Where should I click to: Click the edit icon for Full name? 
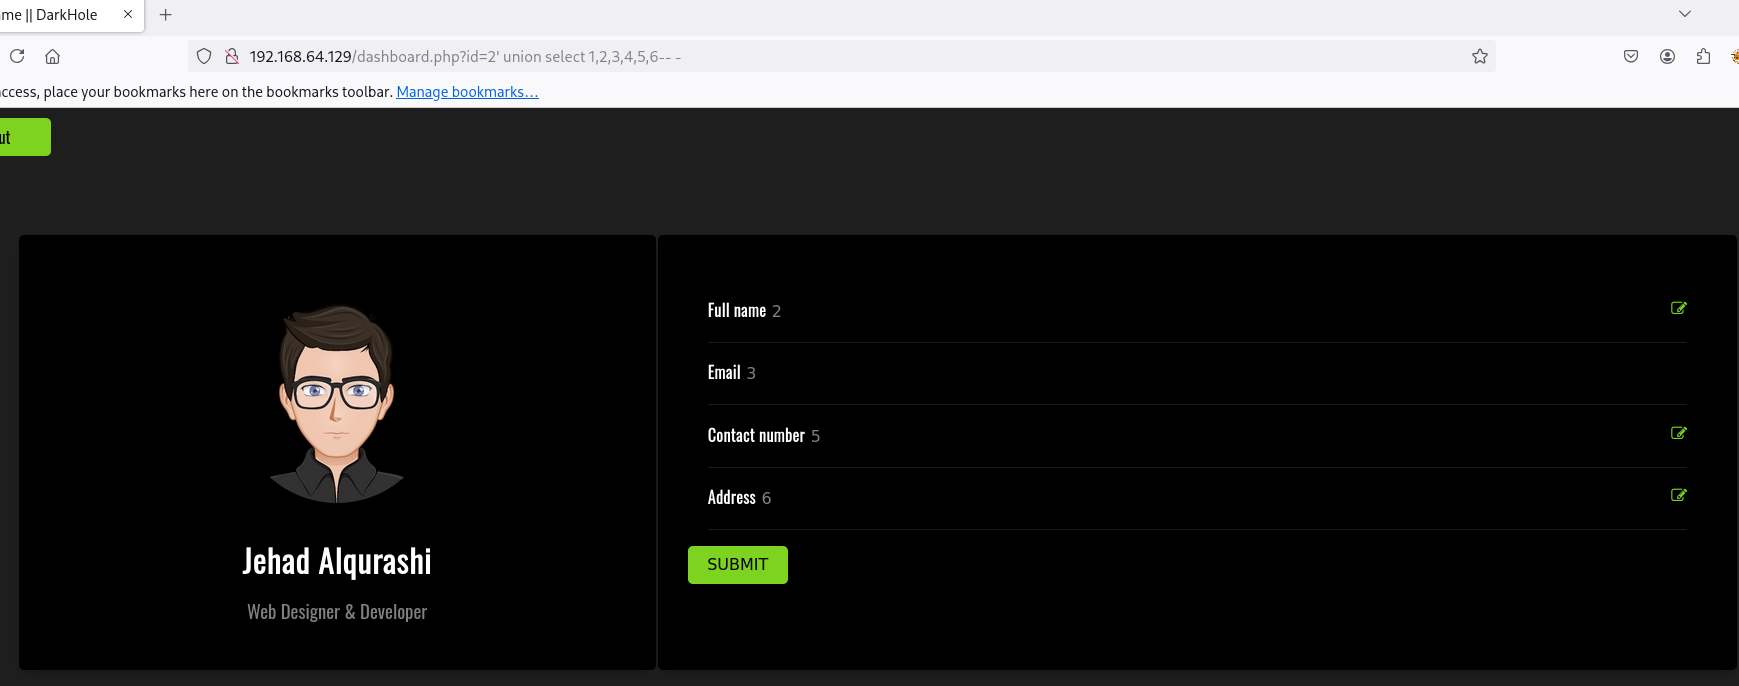(x=1679, y=308)
